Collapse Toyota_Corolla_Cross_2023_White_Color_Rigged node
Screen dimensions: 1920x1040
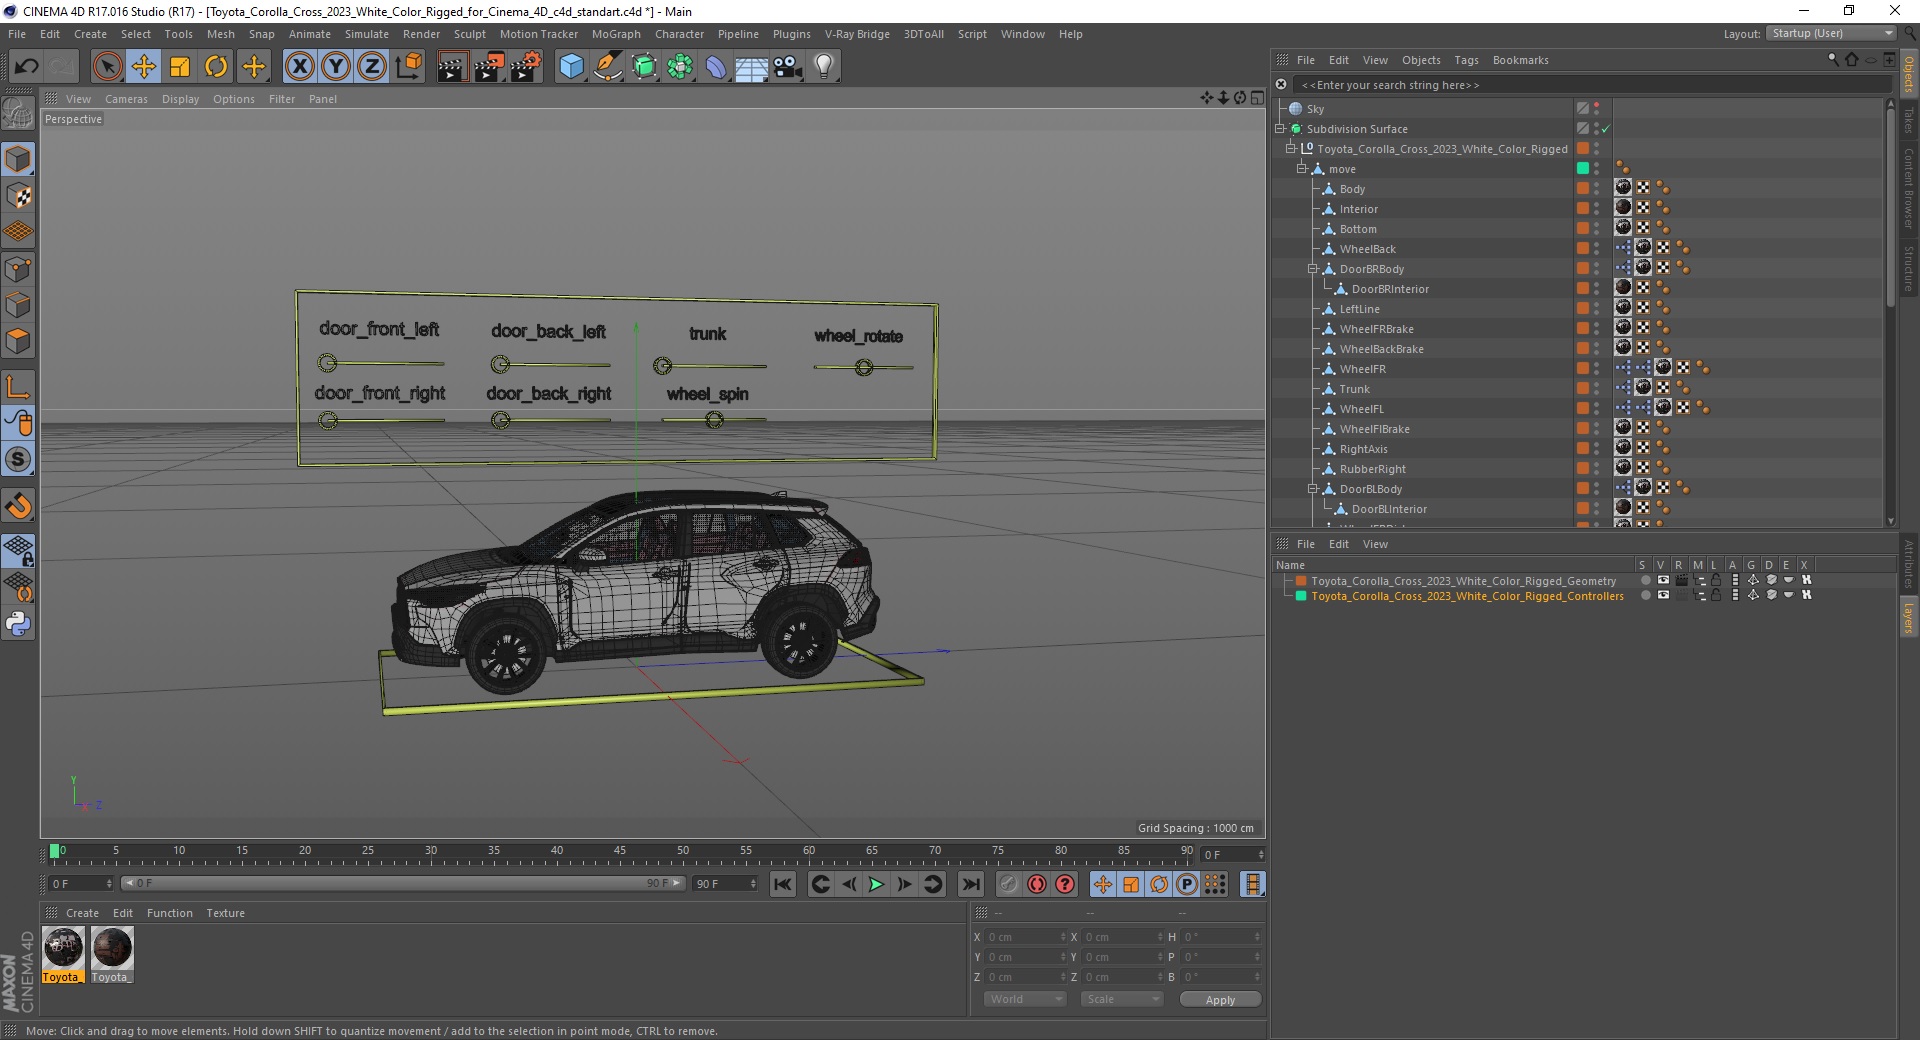[1290, 149]
